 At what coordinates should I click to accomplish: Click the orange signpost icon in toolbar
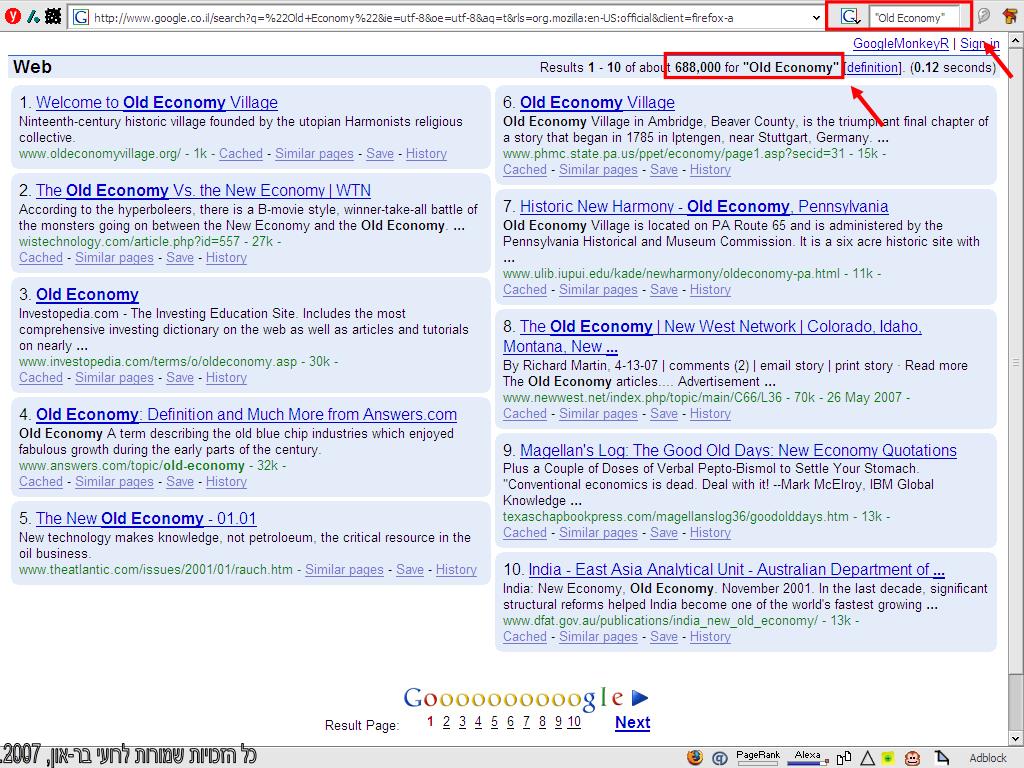1010,16
